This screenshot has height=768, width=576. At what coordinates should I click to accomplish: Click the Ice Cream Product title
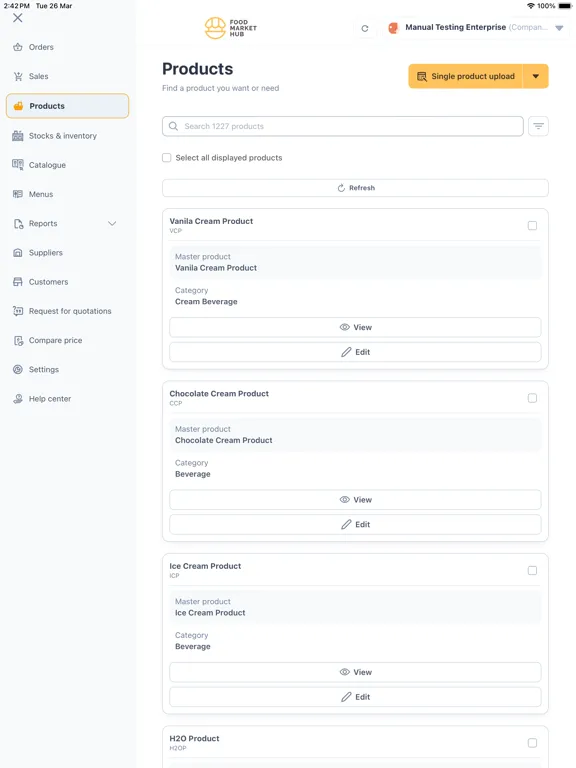(x=205, y=566)
